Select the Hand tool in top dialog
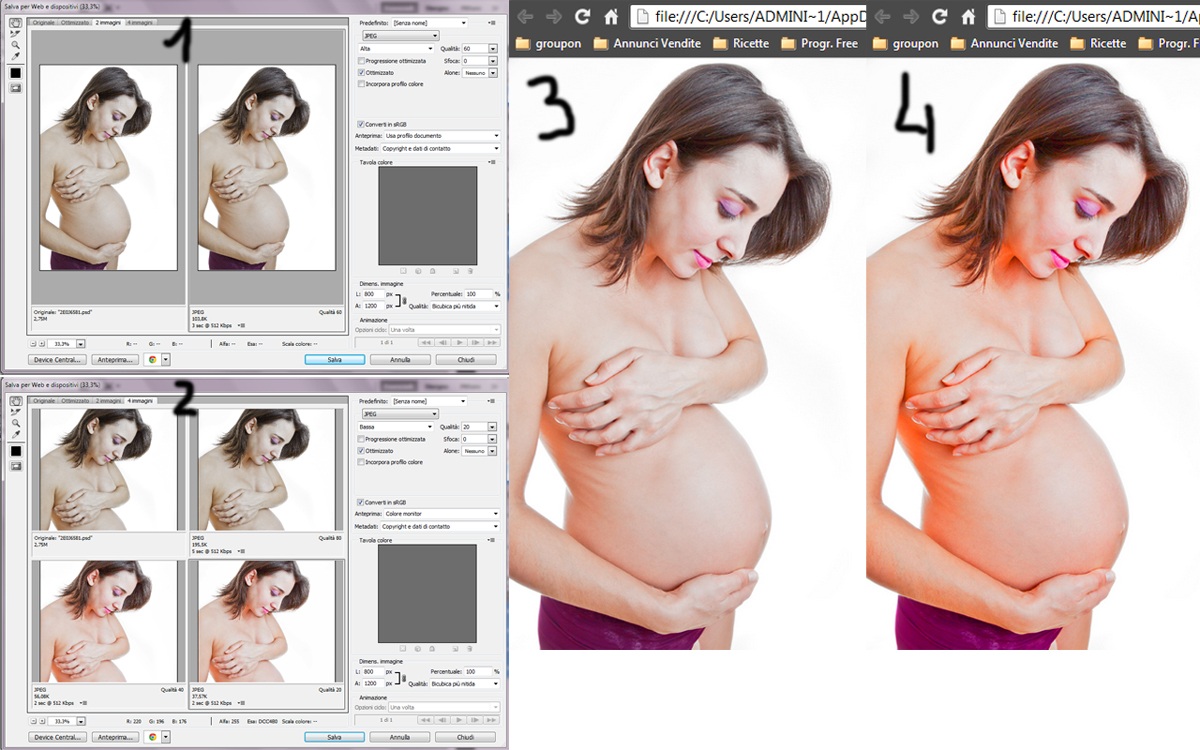 coord(16,22)
